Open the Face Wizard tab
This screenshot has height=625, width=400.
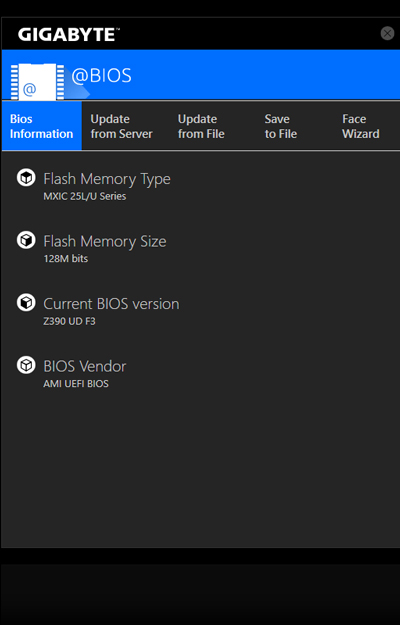pyautogui.click(x=361, y=126)
